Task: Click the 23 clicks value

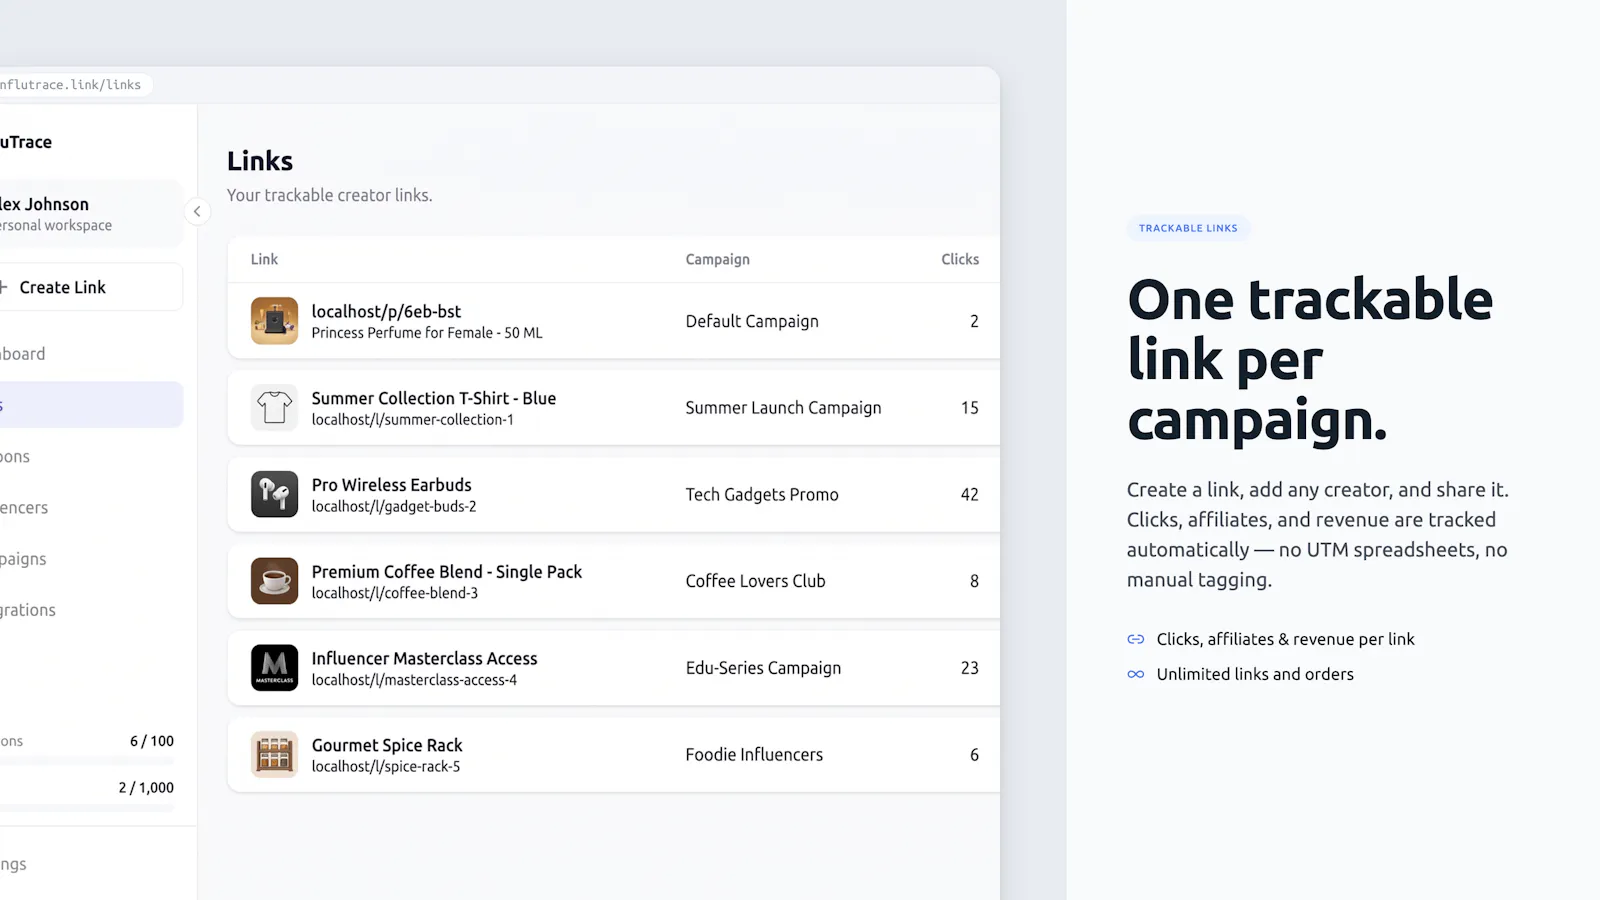Action: [969, 668]
